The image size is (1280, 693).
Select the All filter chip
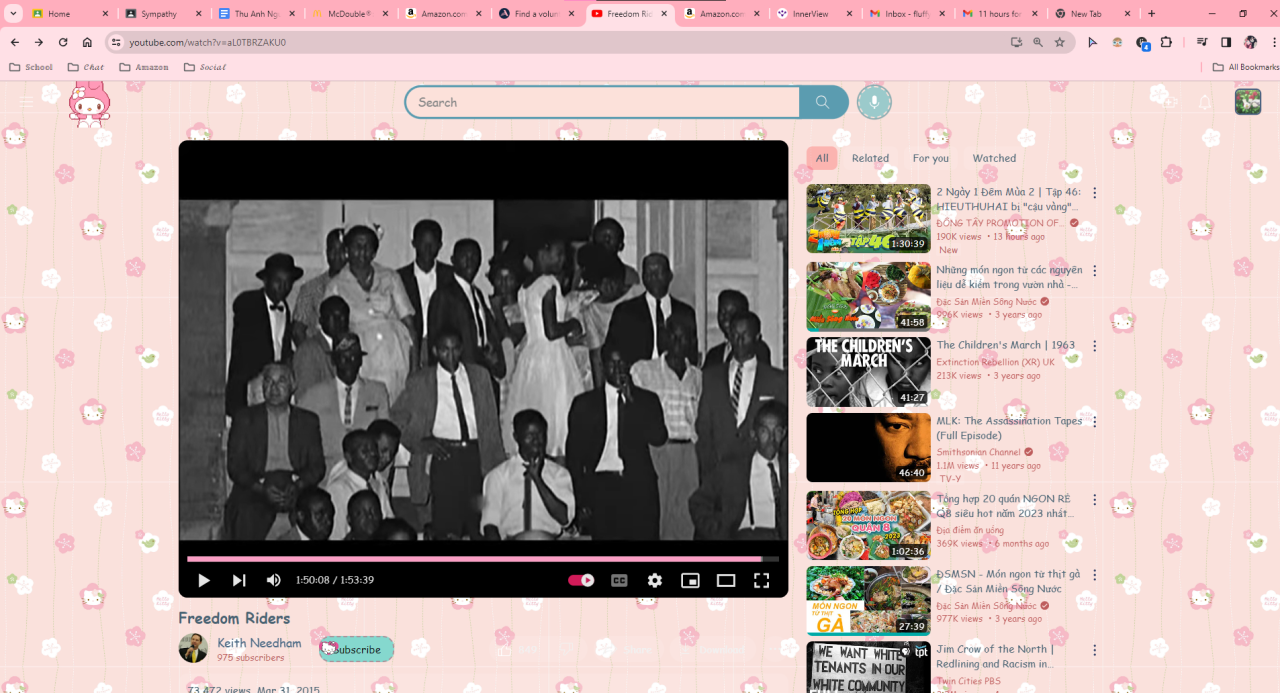point(822,158)
